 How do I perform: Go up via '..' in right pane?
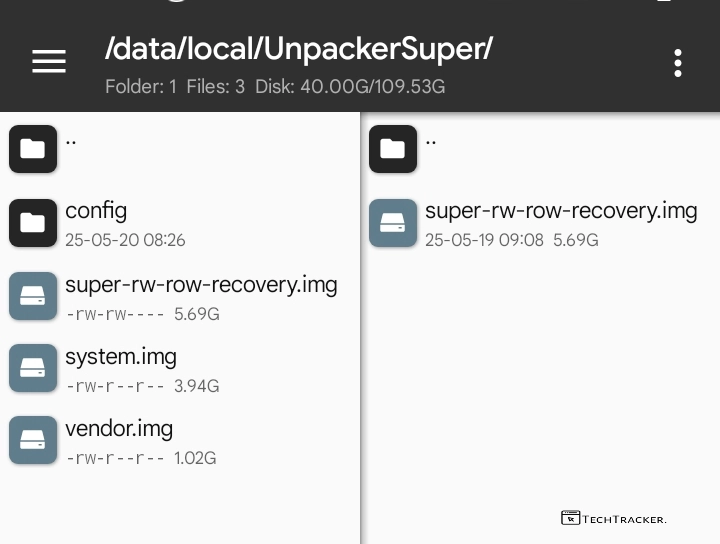pos(431,139)
